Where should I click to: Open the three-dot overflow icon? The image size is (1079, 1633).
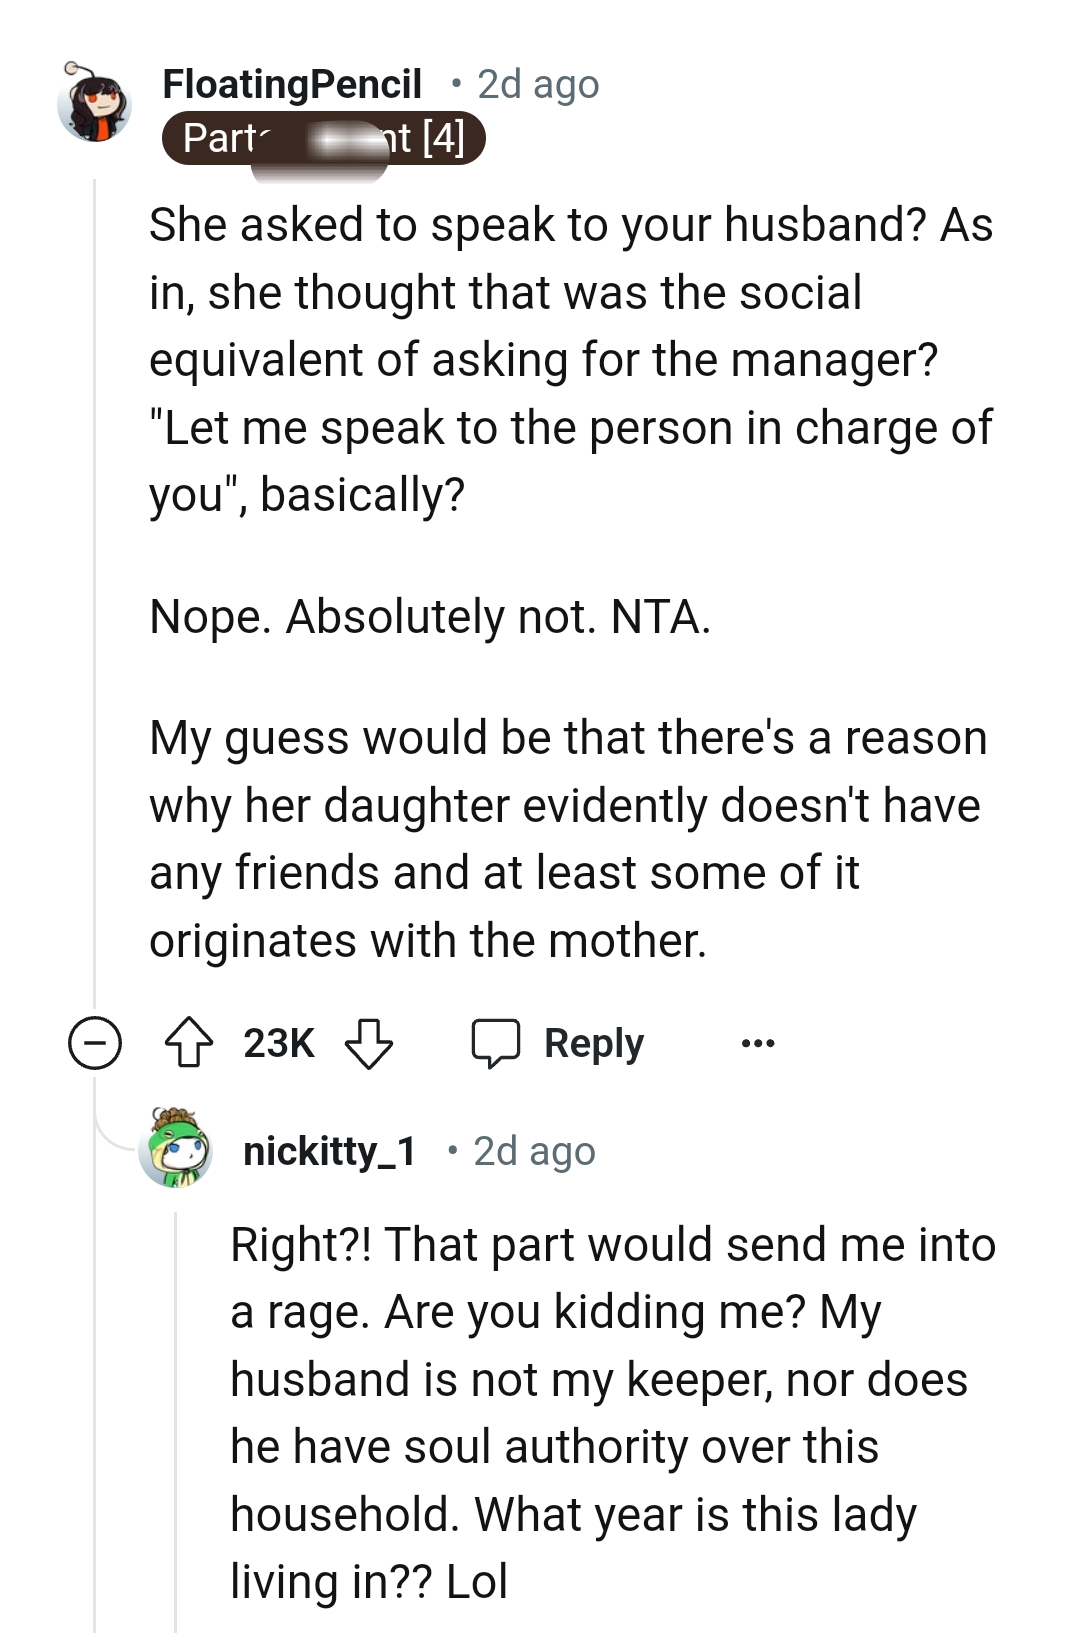pos(758,1044)
